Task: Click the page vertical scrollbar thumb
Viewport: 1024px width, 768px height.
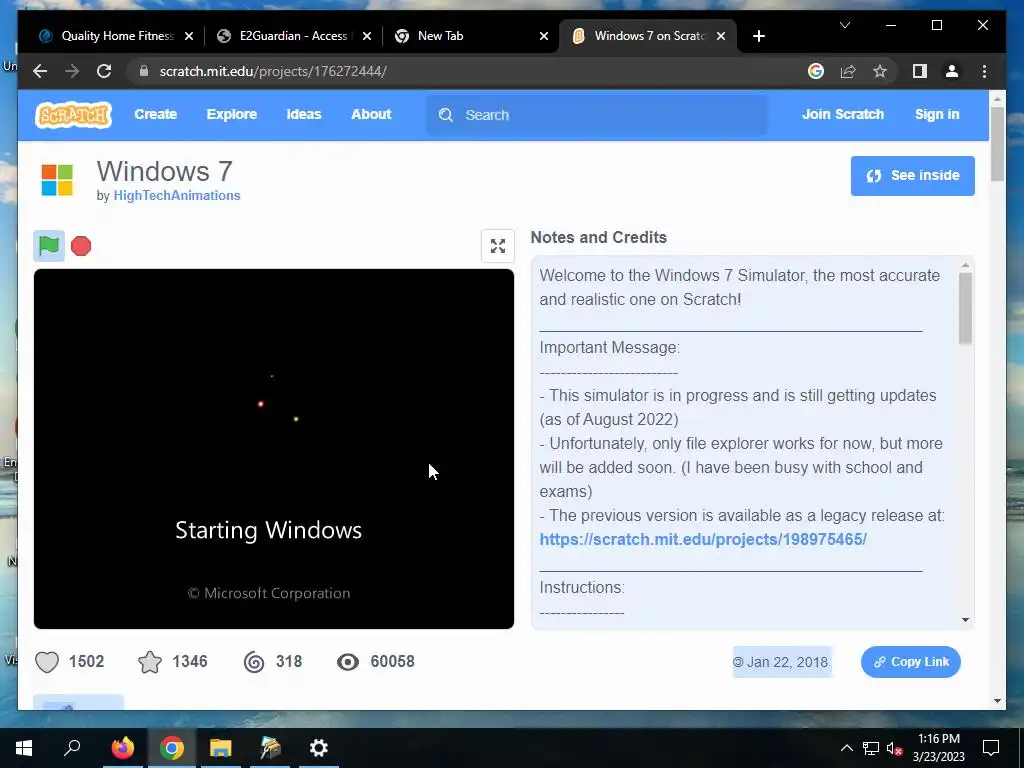Action: point(997,144)
